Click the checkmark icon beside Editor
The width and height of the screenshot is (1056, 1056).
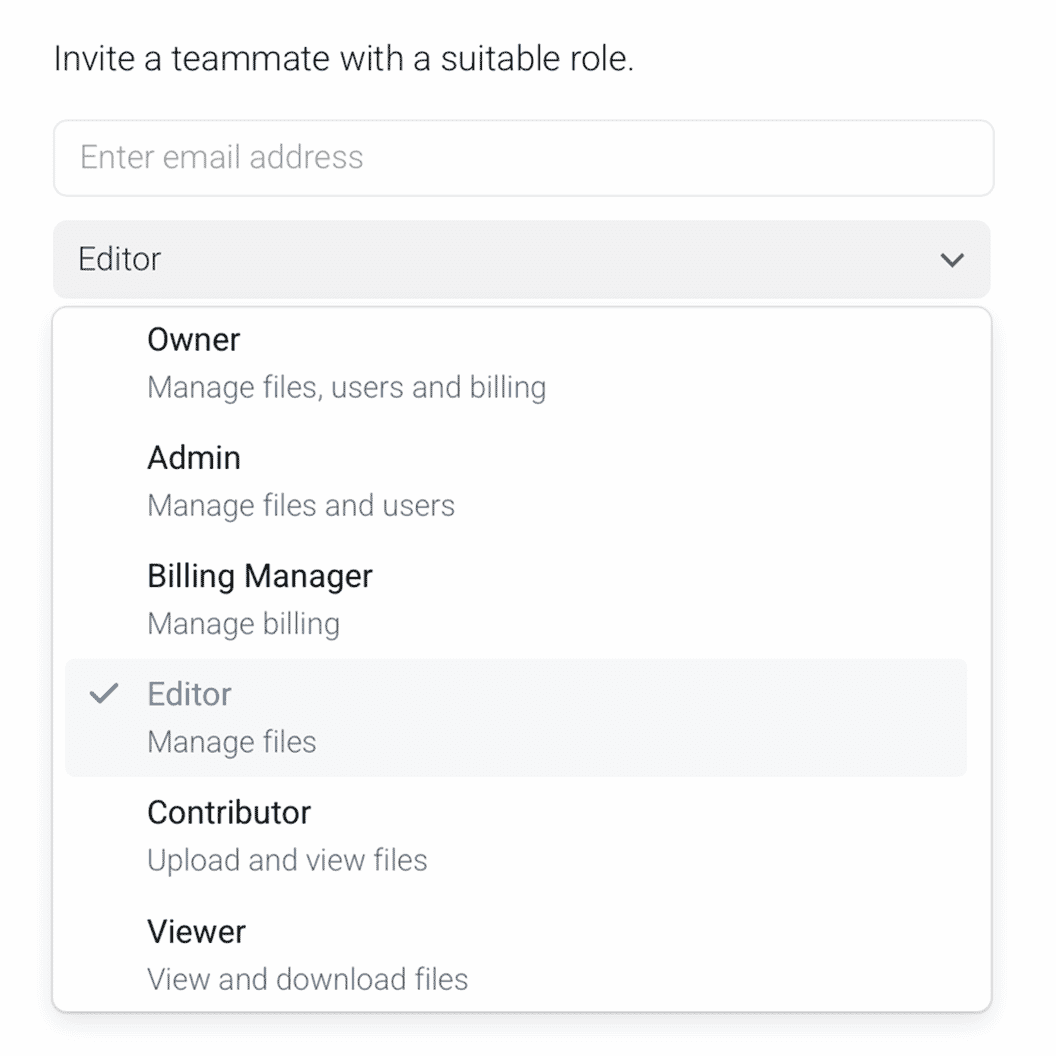(x=104, y=694)
